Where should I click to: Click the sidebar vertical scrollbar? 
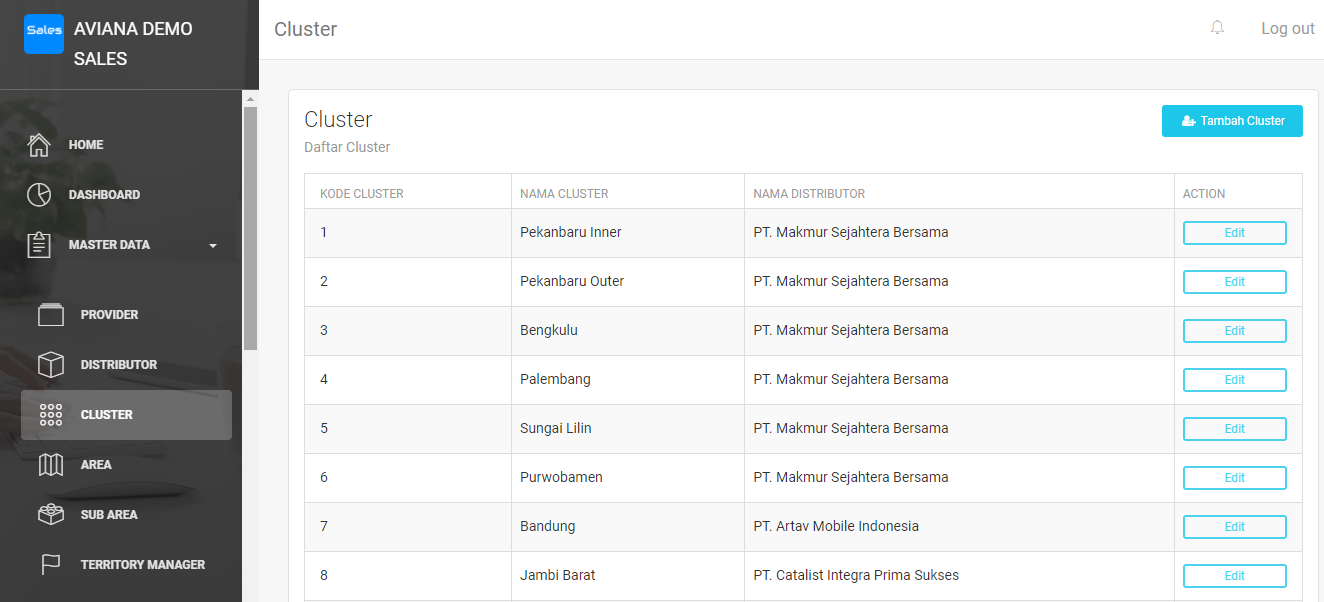point(250,230)
